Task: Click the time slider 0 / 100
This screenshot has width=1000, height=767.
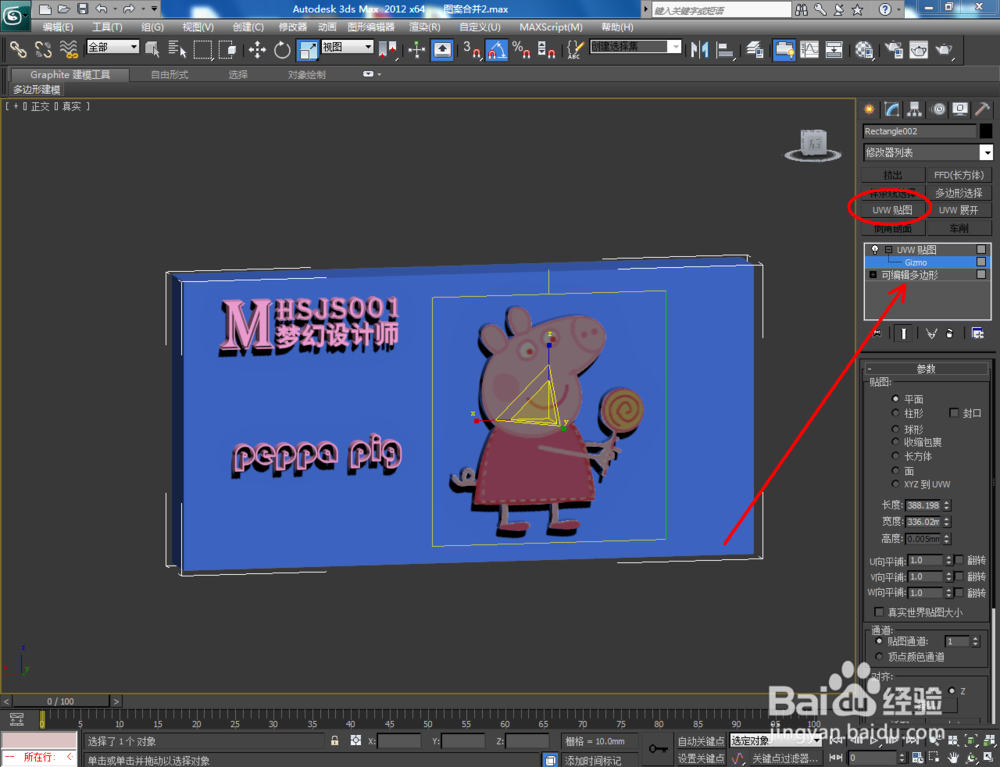Action: (61, 701)
